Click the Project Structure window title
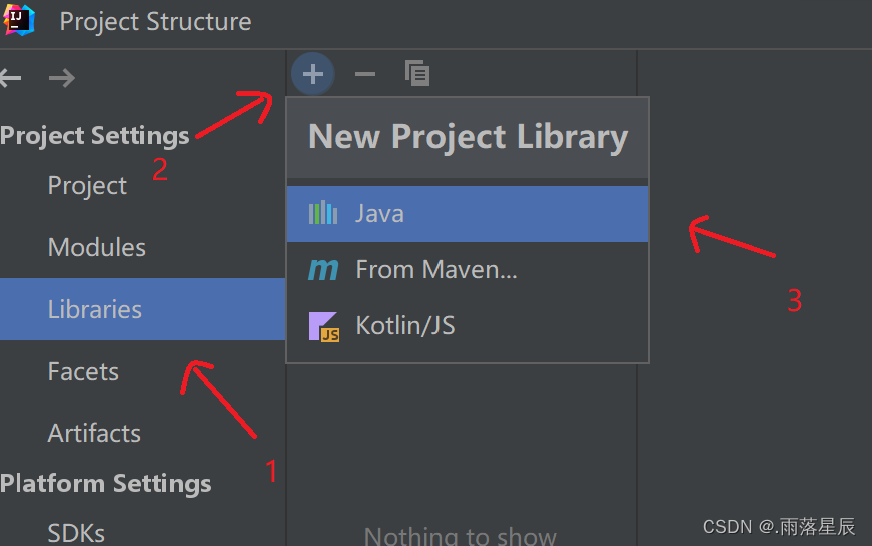The height and width of the screenshot is (546, 872). [155, 22]
